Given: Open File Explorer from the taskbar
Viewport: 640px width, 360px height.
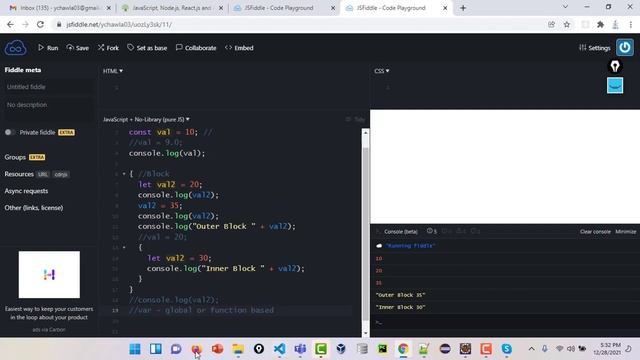Looking at the screenshot, I should (x=238, y=349).
